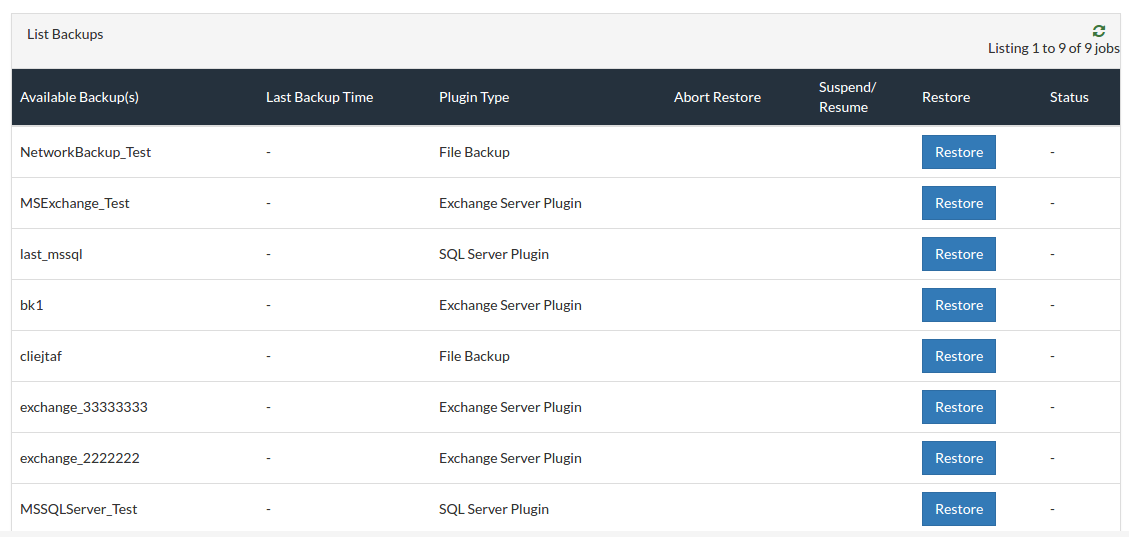
Task: Restore the exchange_2222222 backup
Action: coord(958,459)
